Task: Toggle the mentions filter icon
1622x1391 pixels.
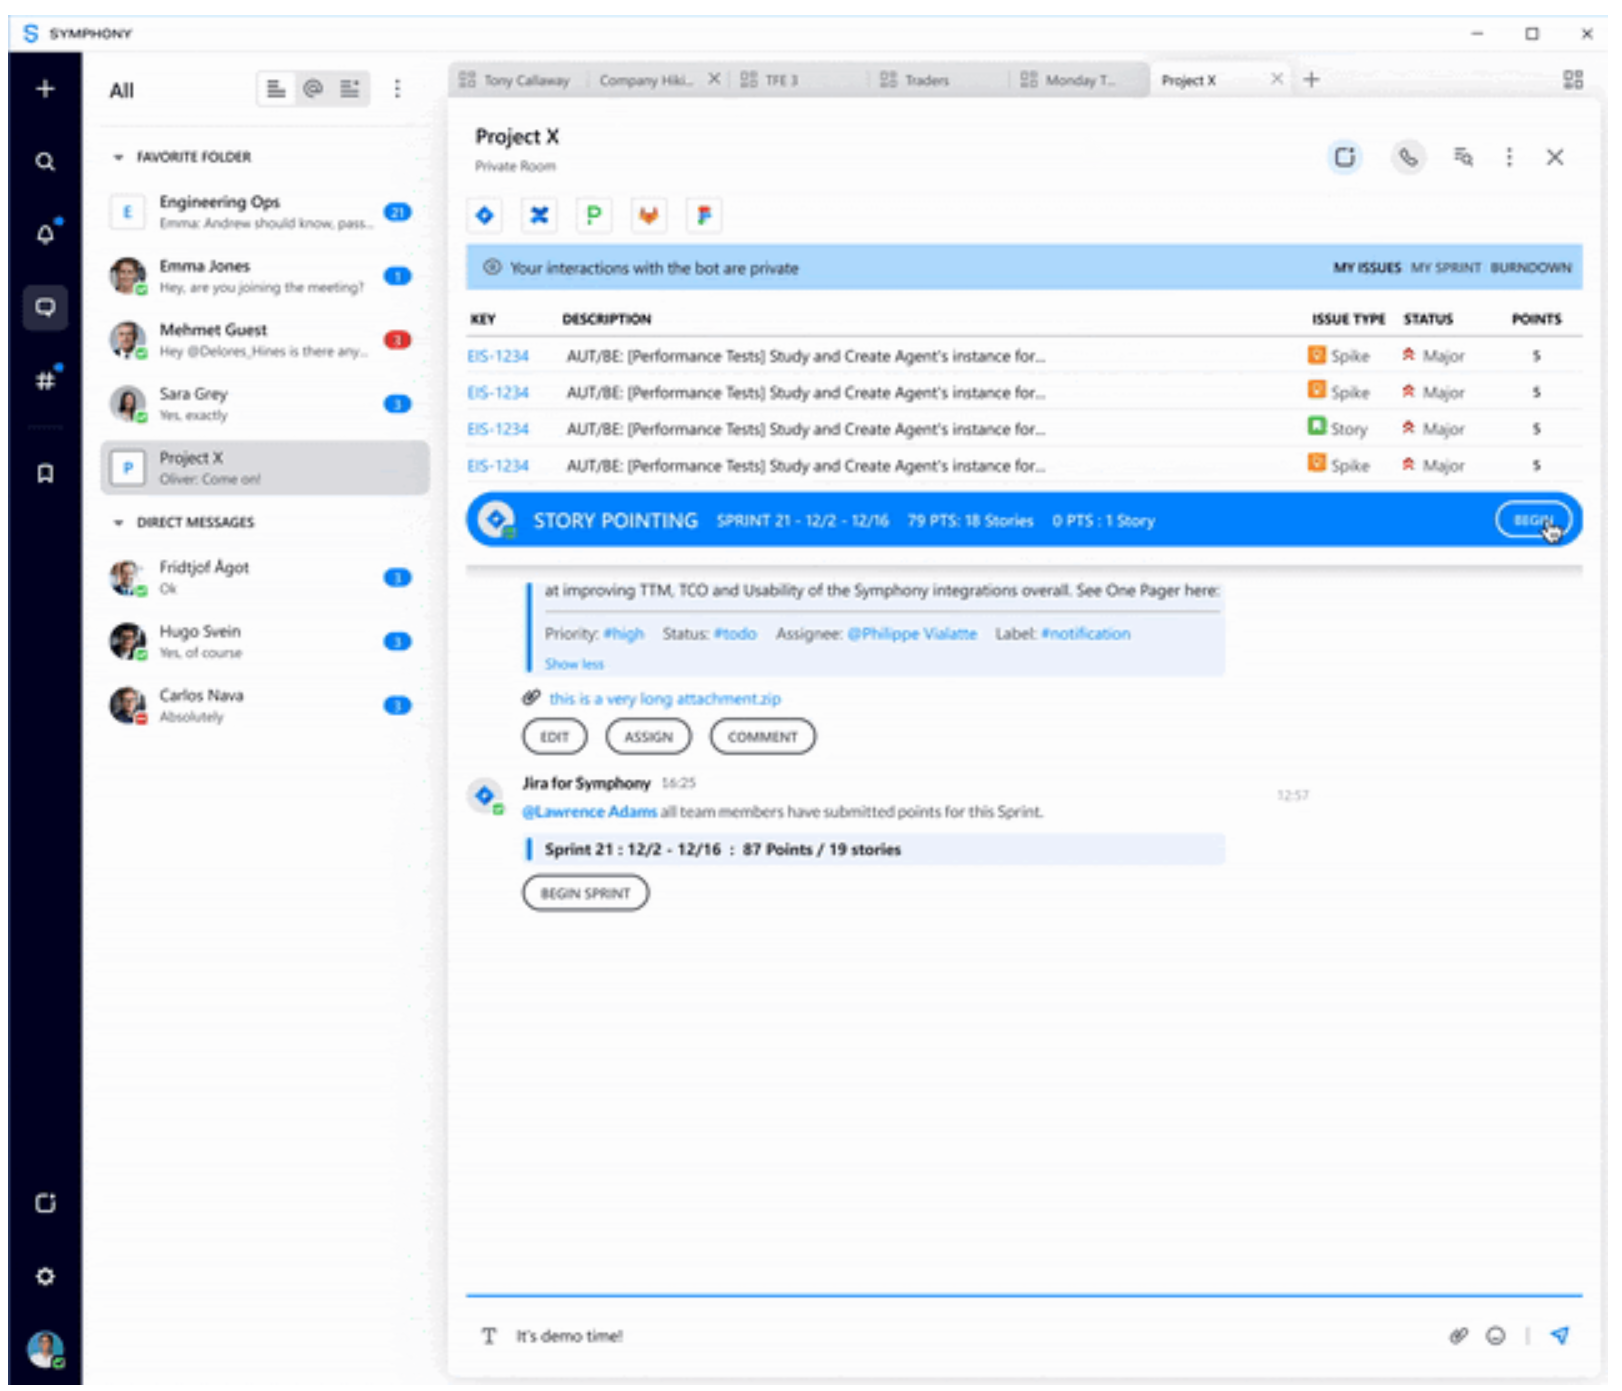Action: [313, 89]
